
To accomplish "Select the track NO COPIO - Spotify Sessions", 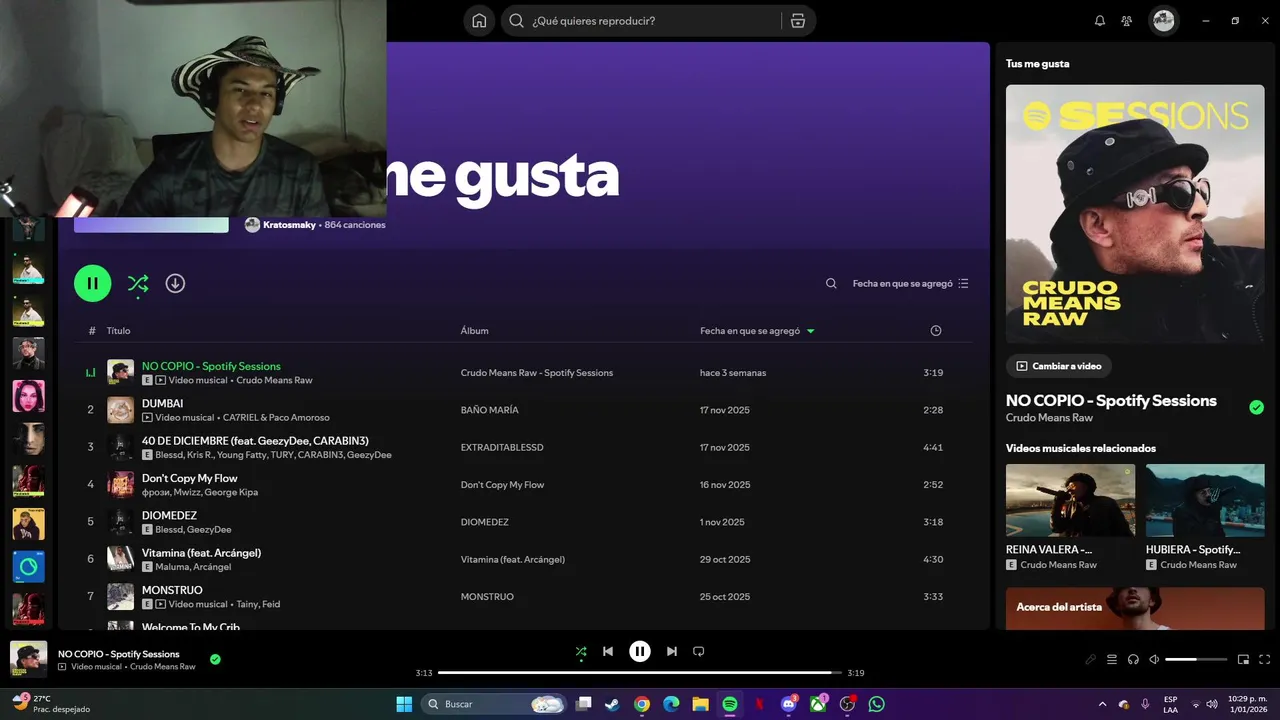I will click(x=211, y=366).
